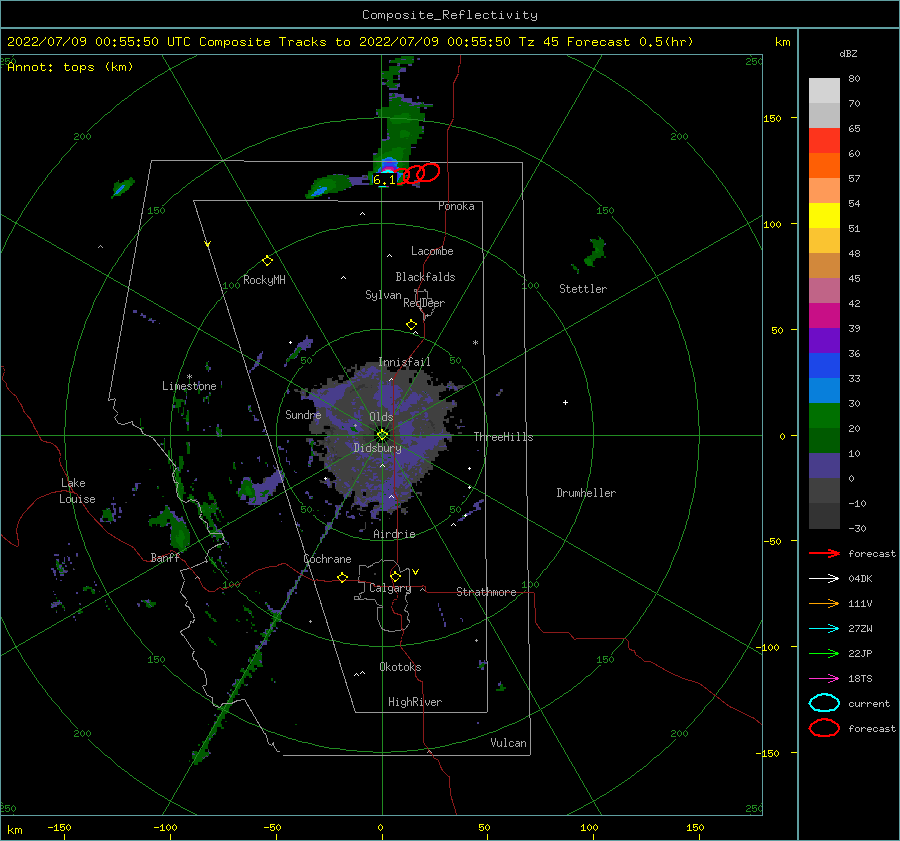Click the Airdrie label
900x841 pixels.
(394, 534)
